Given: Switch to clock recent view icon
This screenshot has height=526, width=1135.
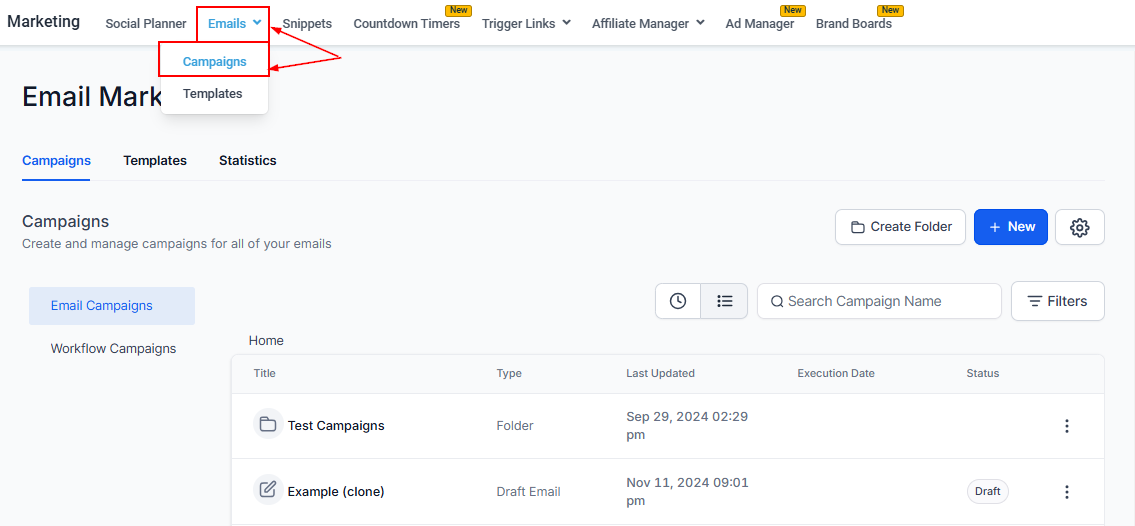Looking at the screenshot, I should click(678, 301).
